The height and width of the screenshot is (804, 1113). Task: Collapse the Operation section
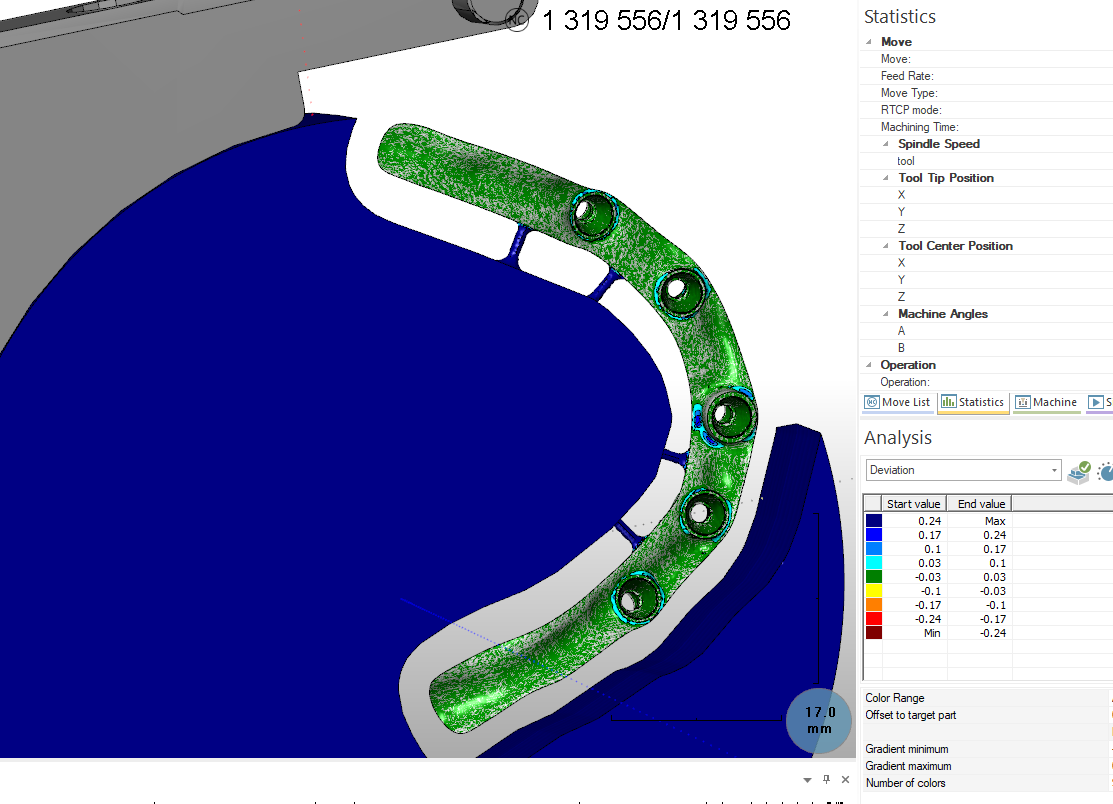(x=869, y=365)
